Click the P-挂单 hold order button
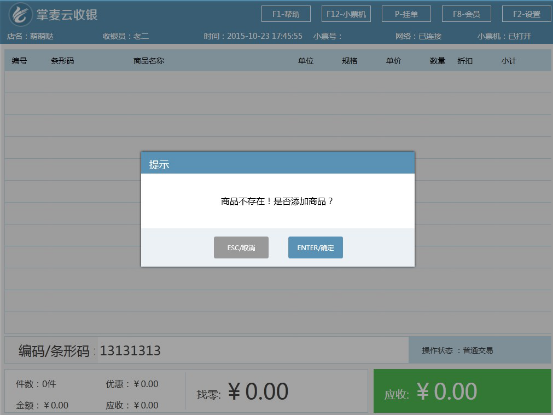This screenshot has height=415, width=554. click(x=406, y=14)
